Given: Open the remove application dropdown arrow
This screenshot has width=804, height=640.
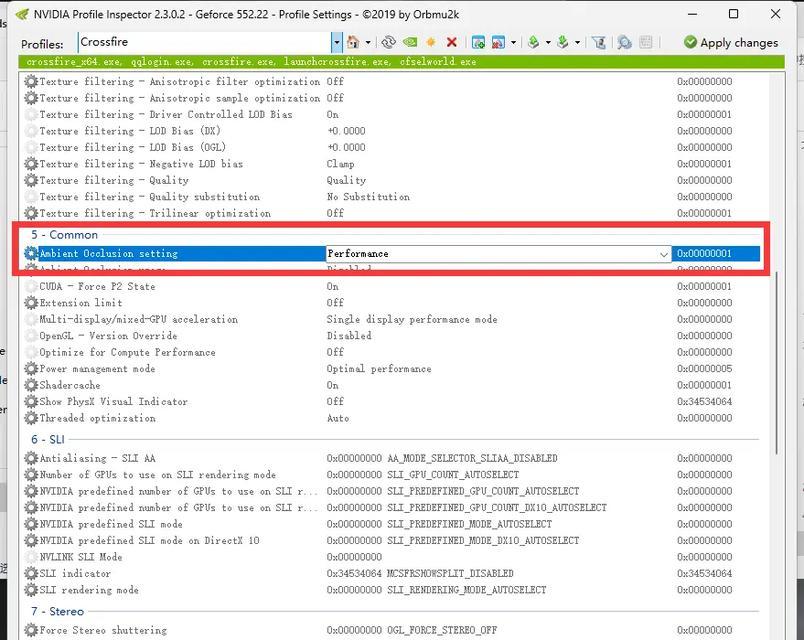Looking at the screenshot, I should point(513,42).
